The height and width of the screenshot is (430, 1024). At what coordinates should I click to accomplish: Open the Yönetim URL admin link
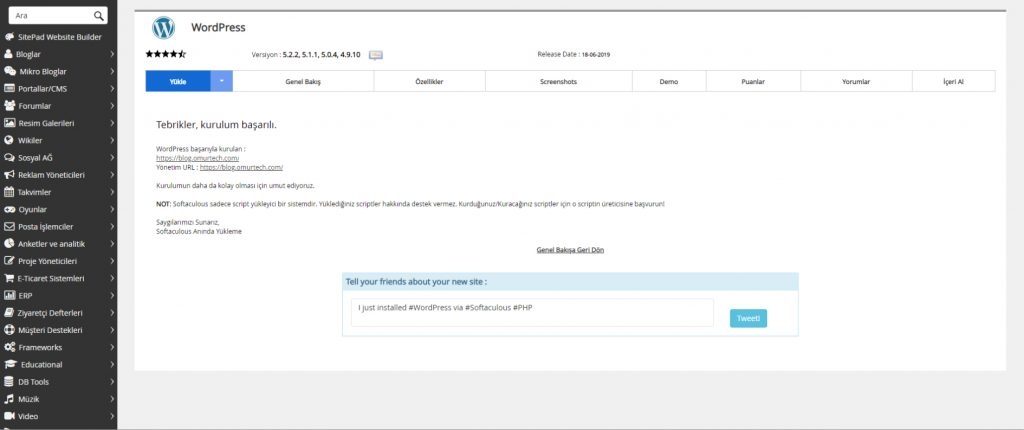tap(241, 167)
